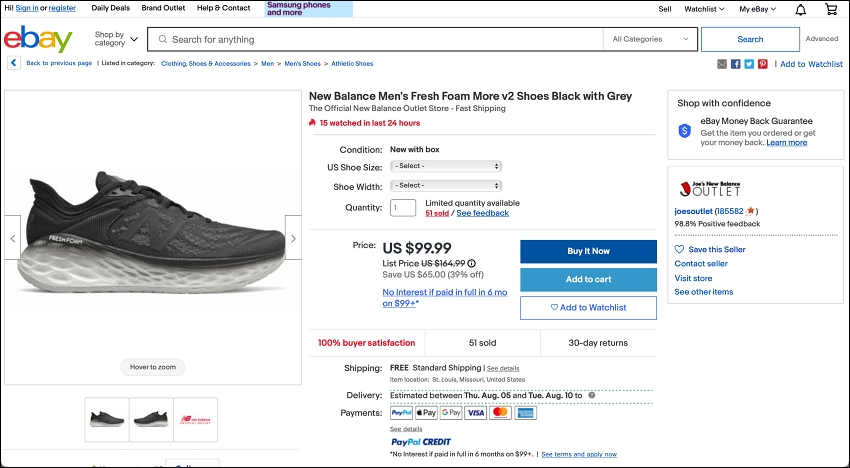This screenshot has height=468, width=850.
Task: Click the Buy It Now button
Action: (588, 251)
